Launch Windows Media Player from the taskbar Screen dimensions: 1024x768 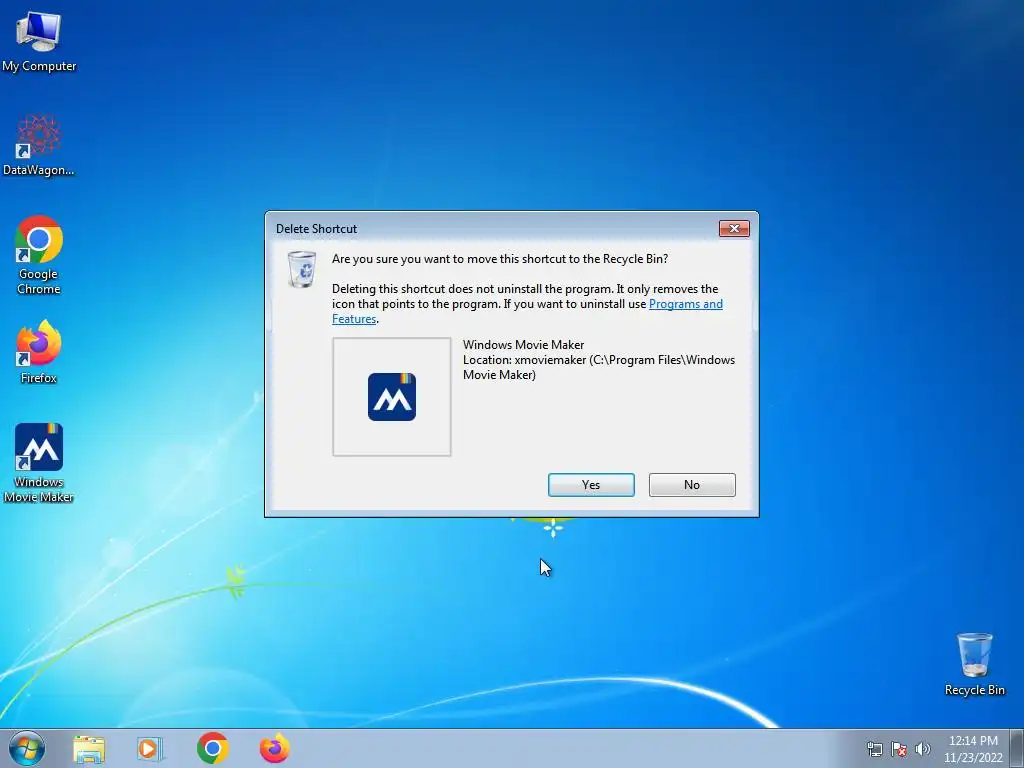150,749
